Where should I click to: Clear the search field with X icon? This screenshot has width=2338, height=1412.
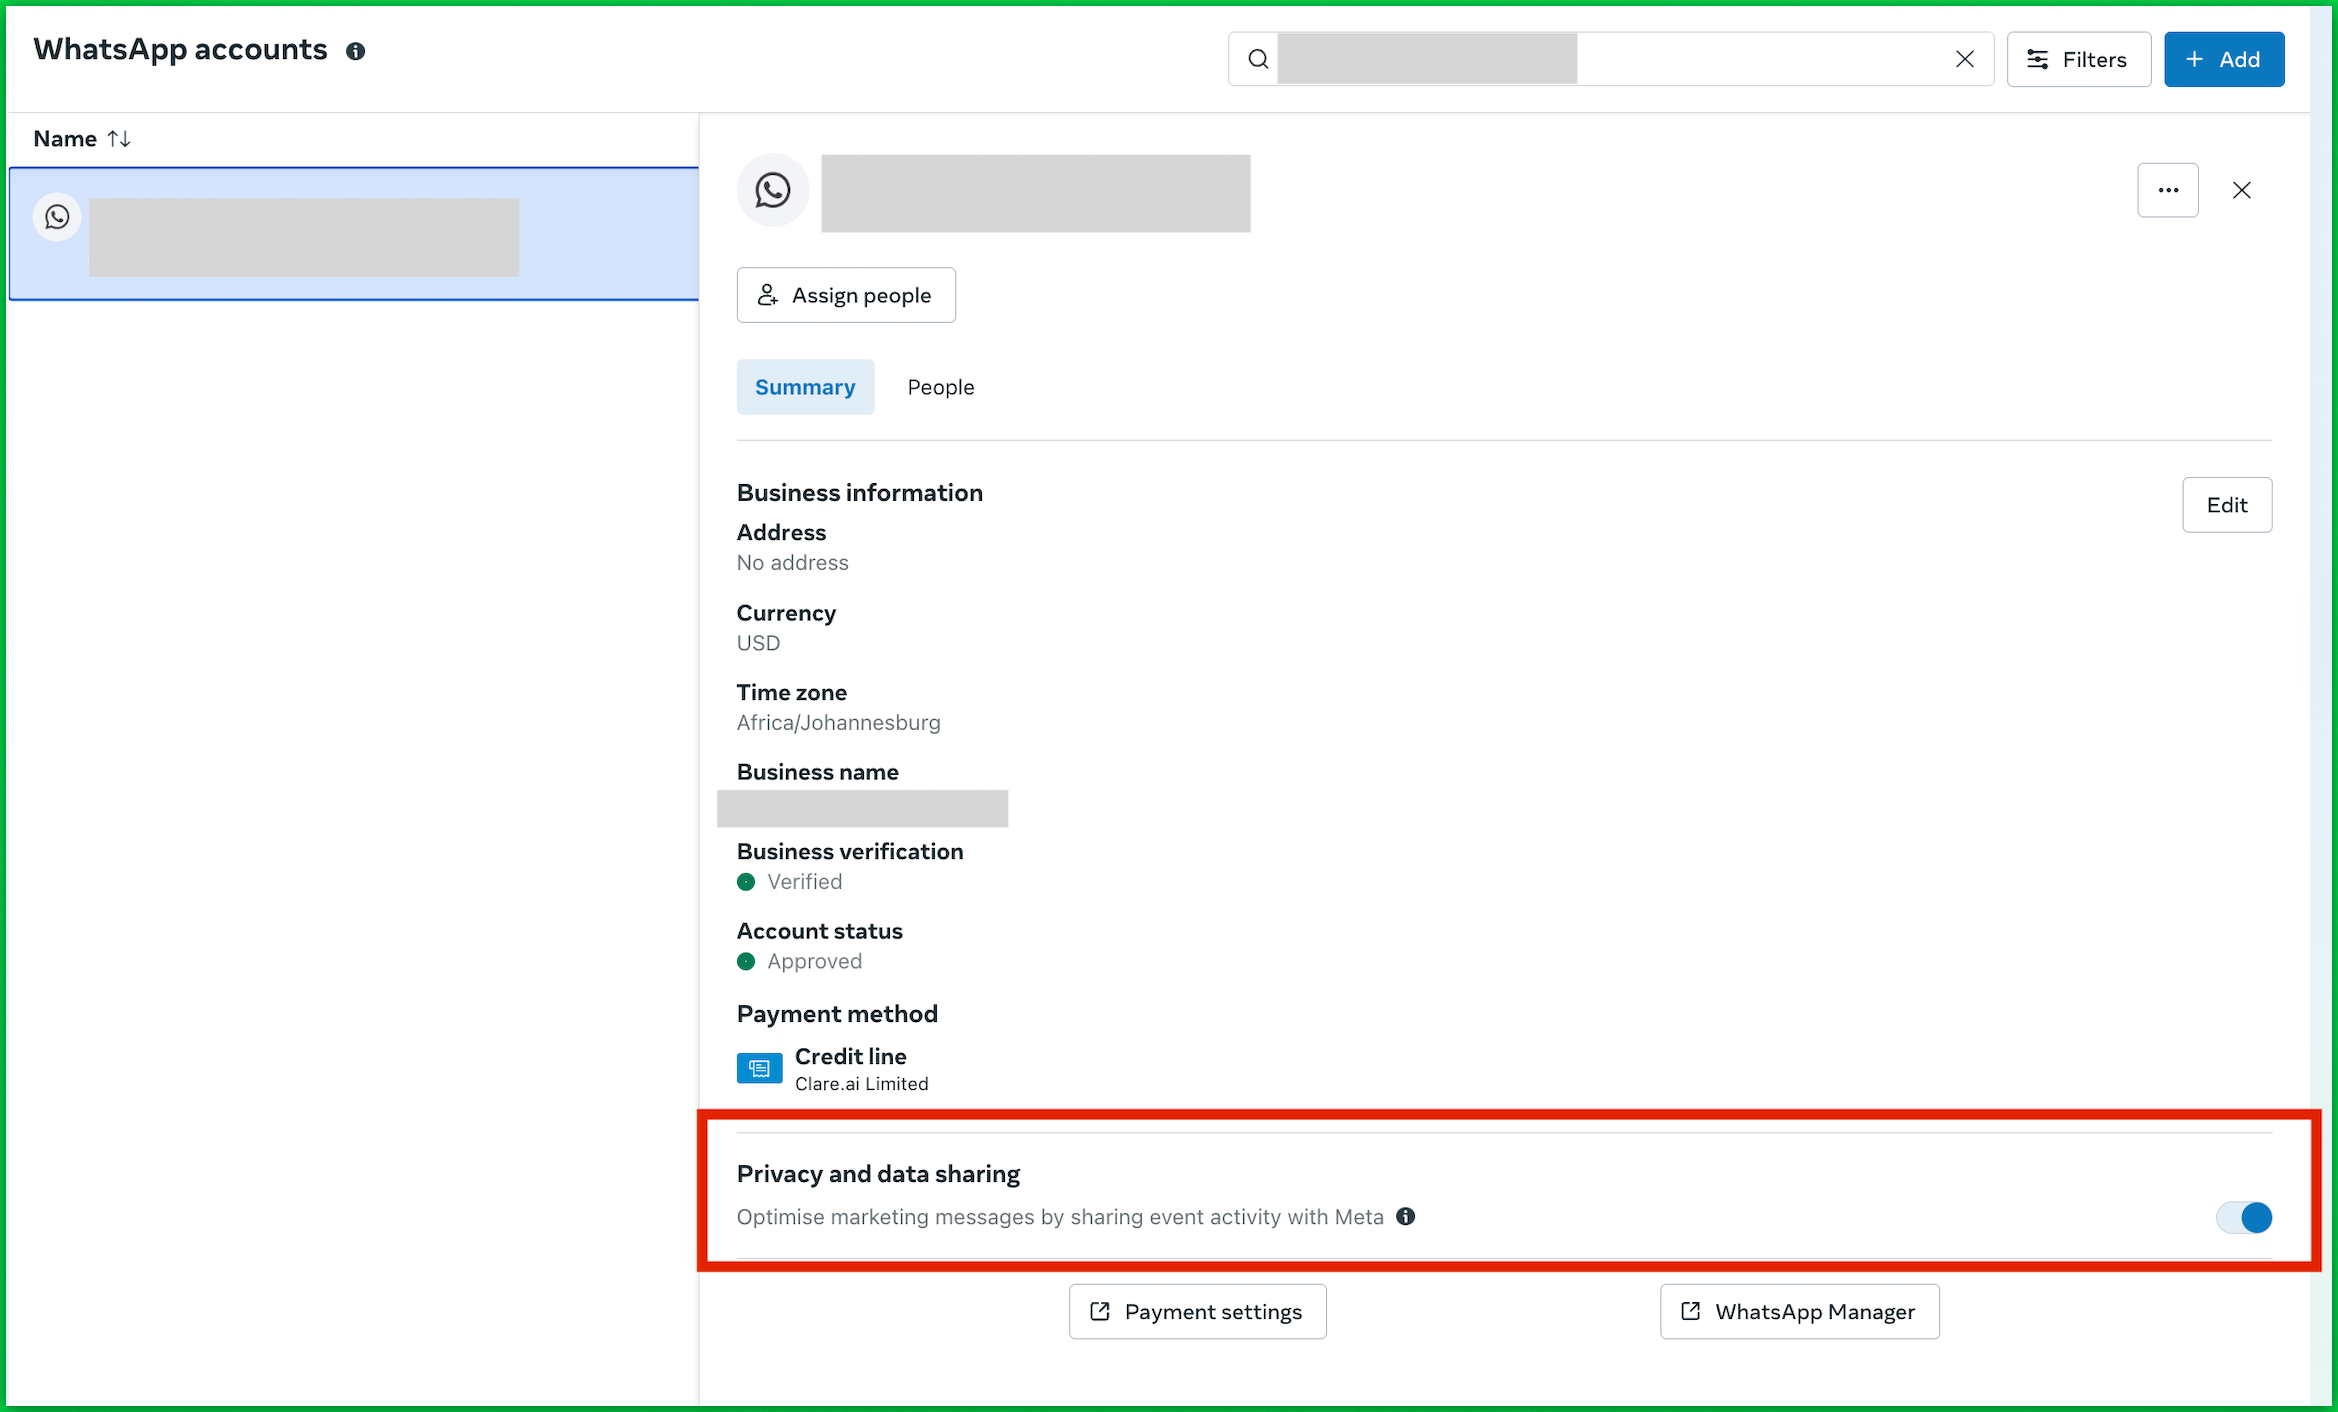click(1964, 59)
